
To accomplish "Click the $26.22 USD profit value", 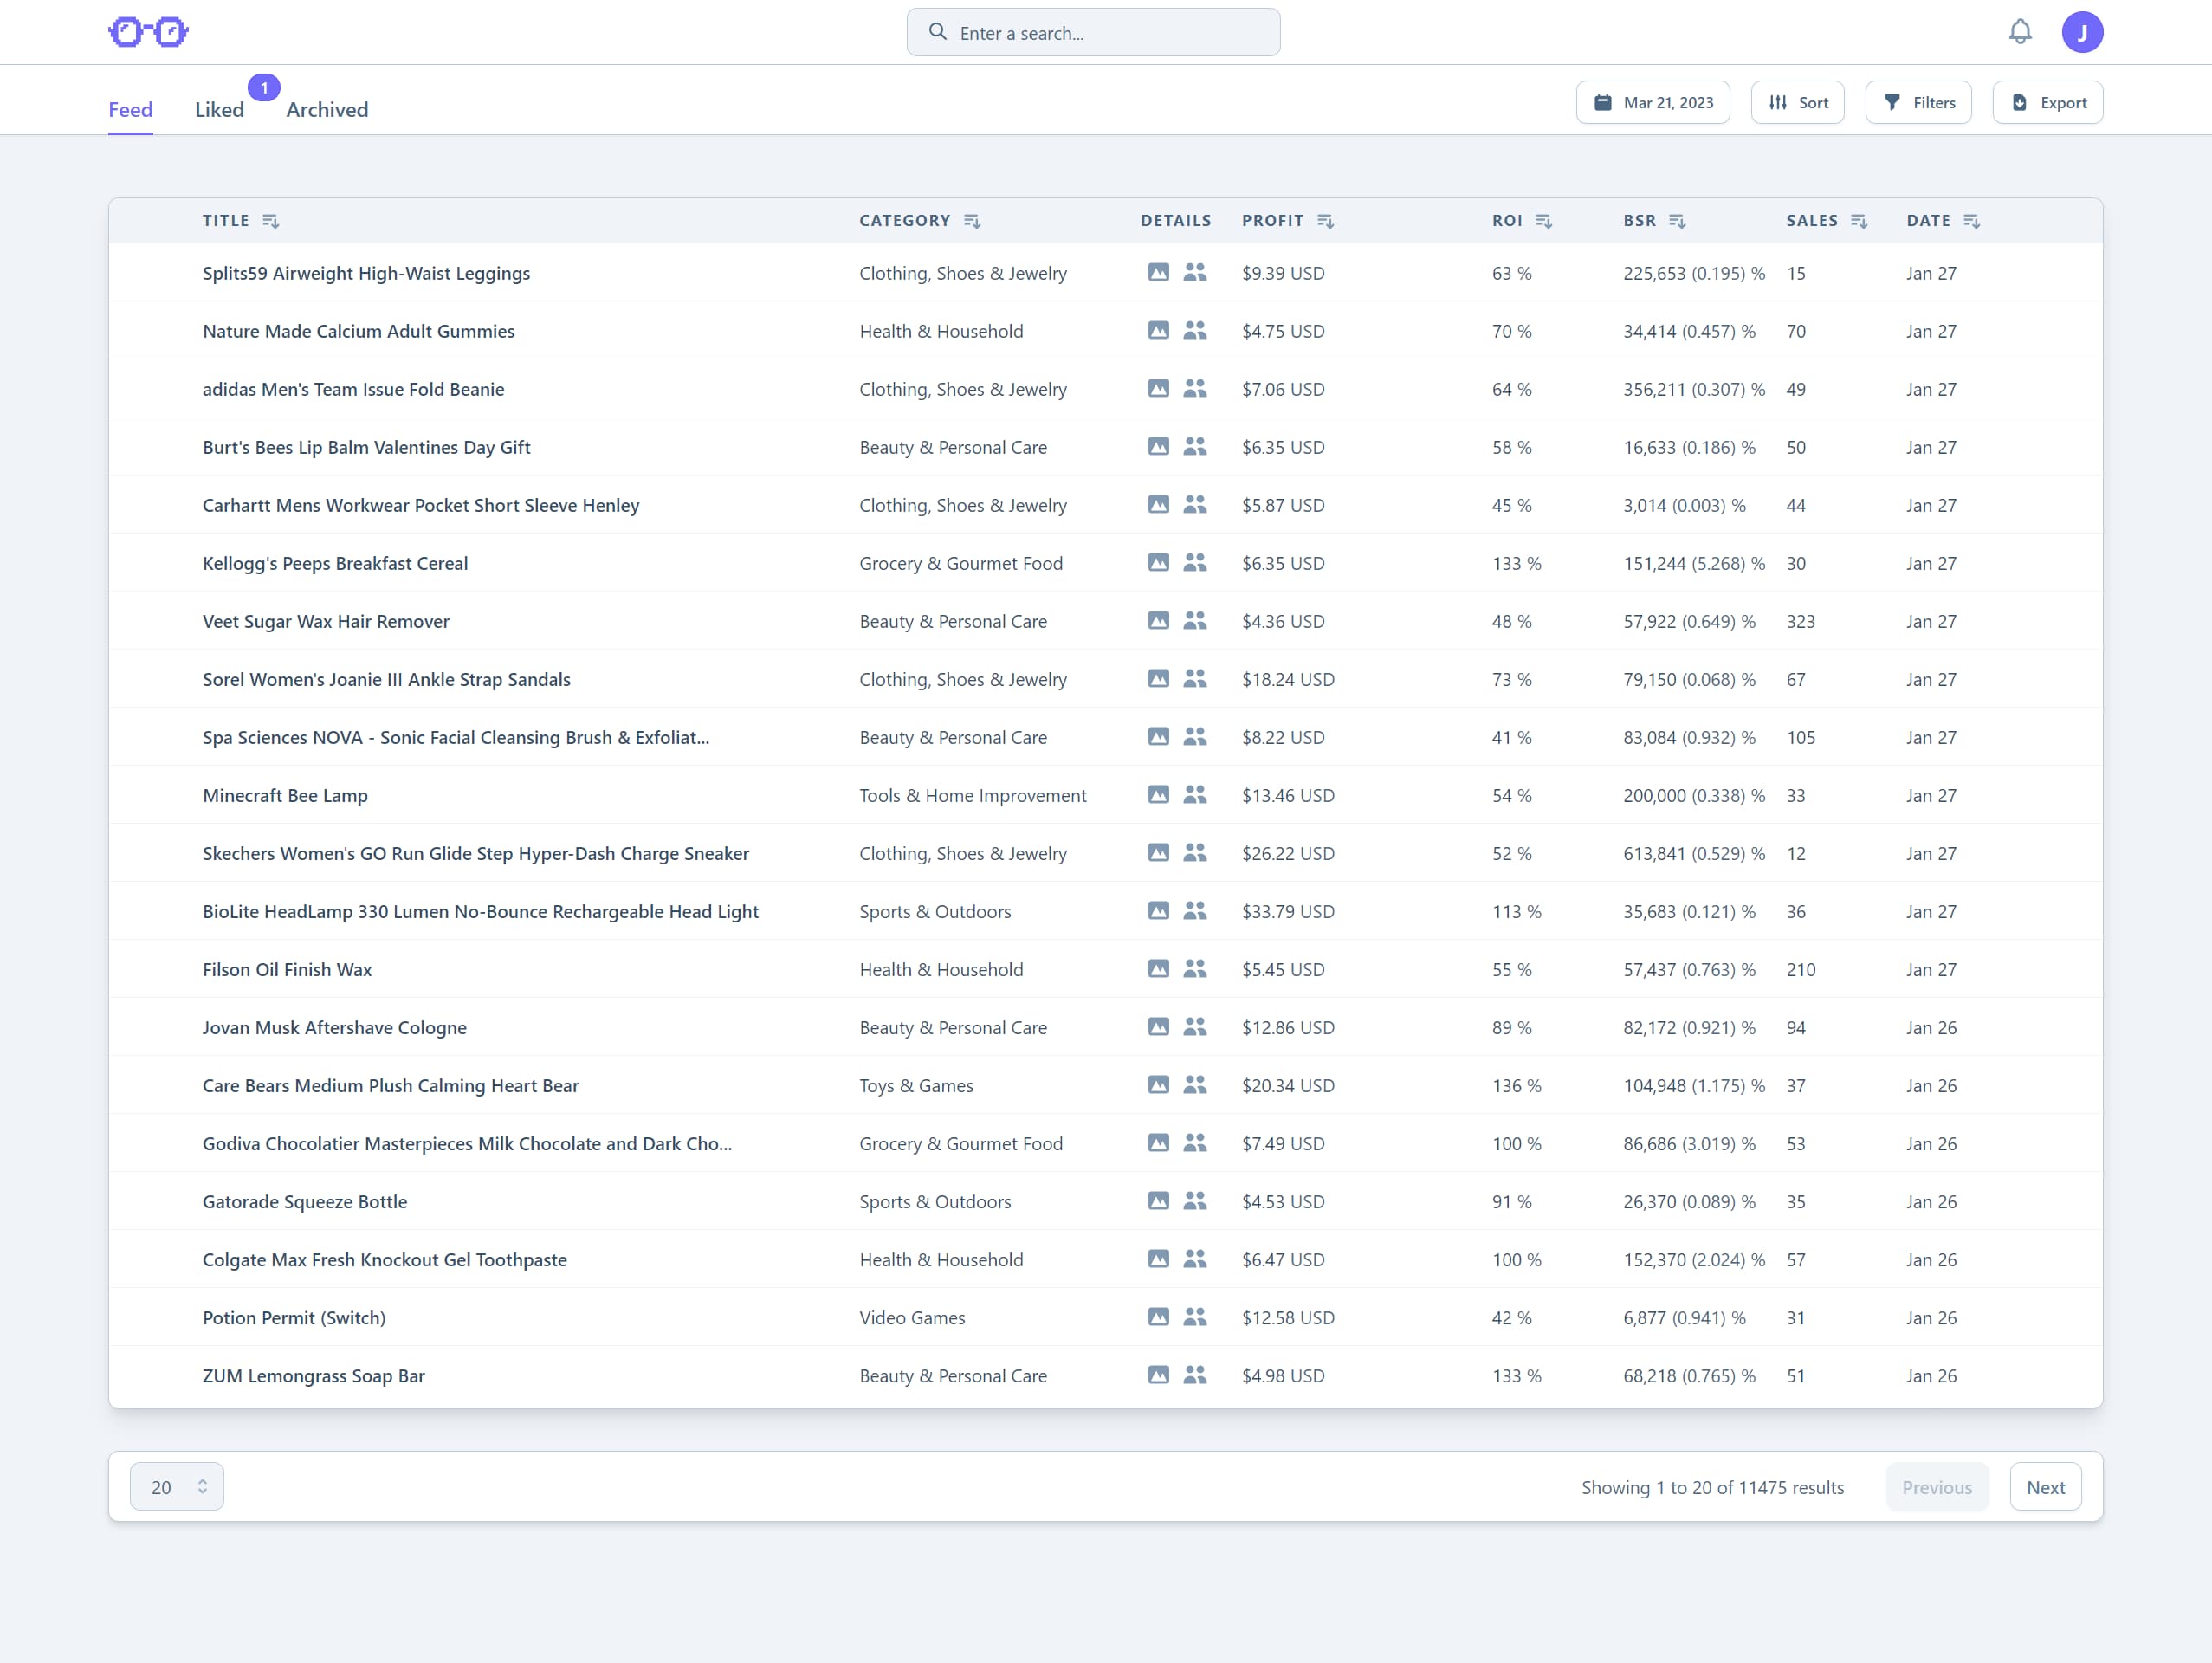I will pyautogui.click(x=1287, y=853).
